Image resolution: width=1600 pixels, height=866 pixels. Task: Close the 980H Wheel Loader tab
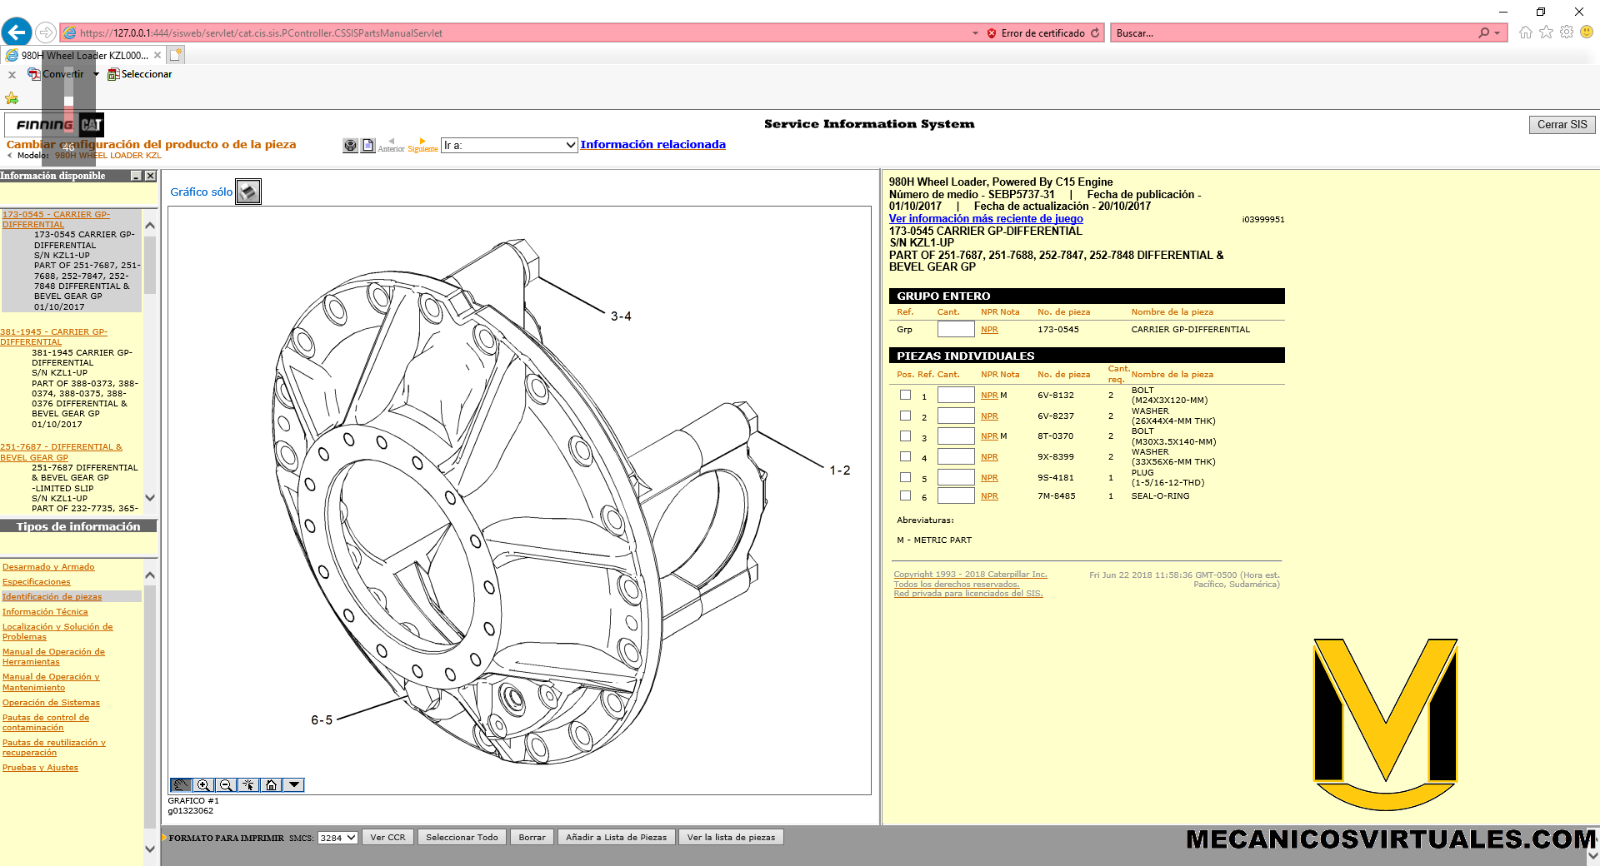pos(157,56)
